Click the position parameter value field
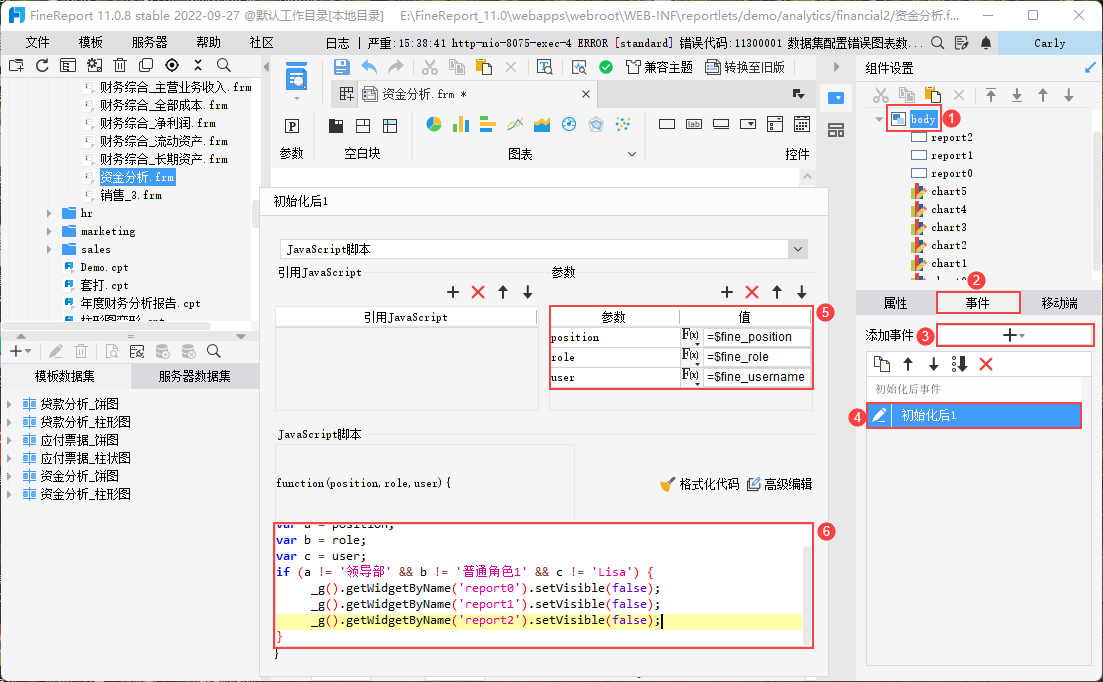 pyautogui.click(x=756, y=337)
